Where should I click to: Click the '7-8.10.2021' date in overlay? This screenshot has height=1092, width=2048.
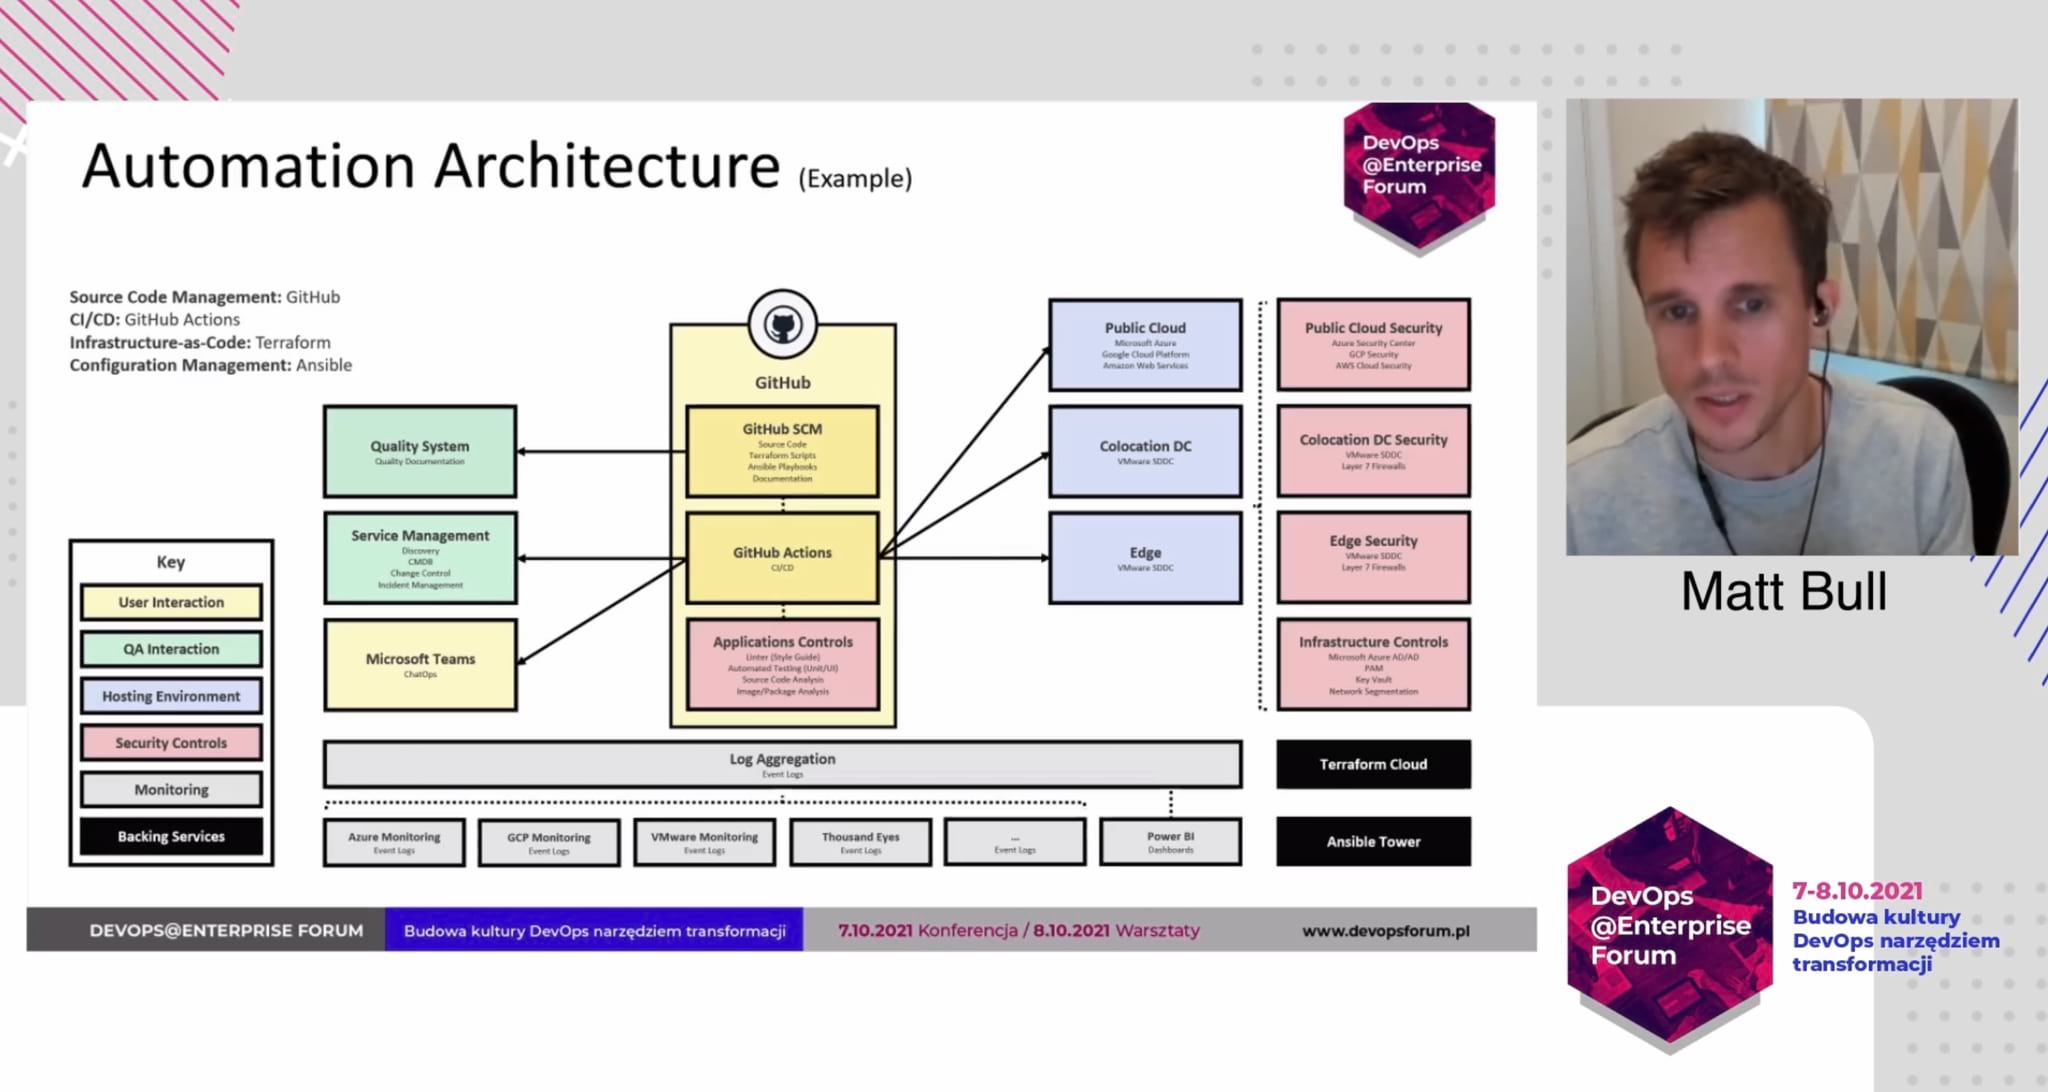1857,891
